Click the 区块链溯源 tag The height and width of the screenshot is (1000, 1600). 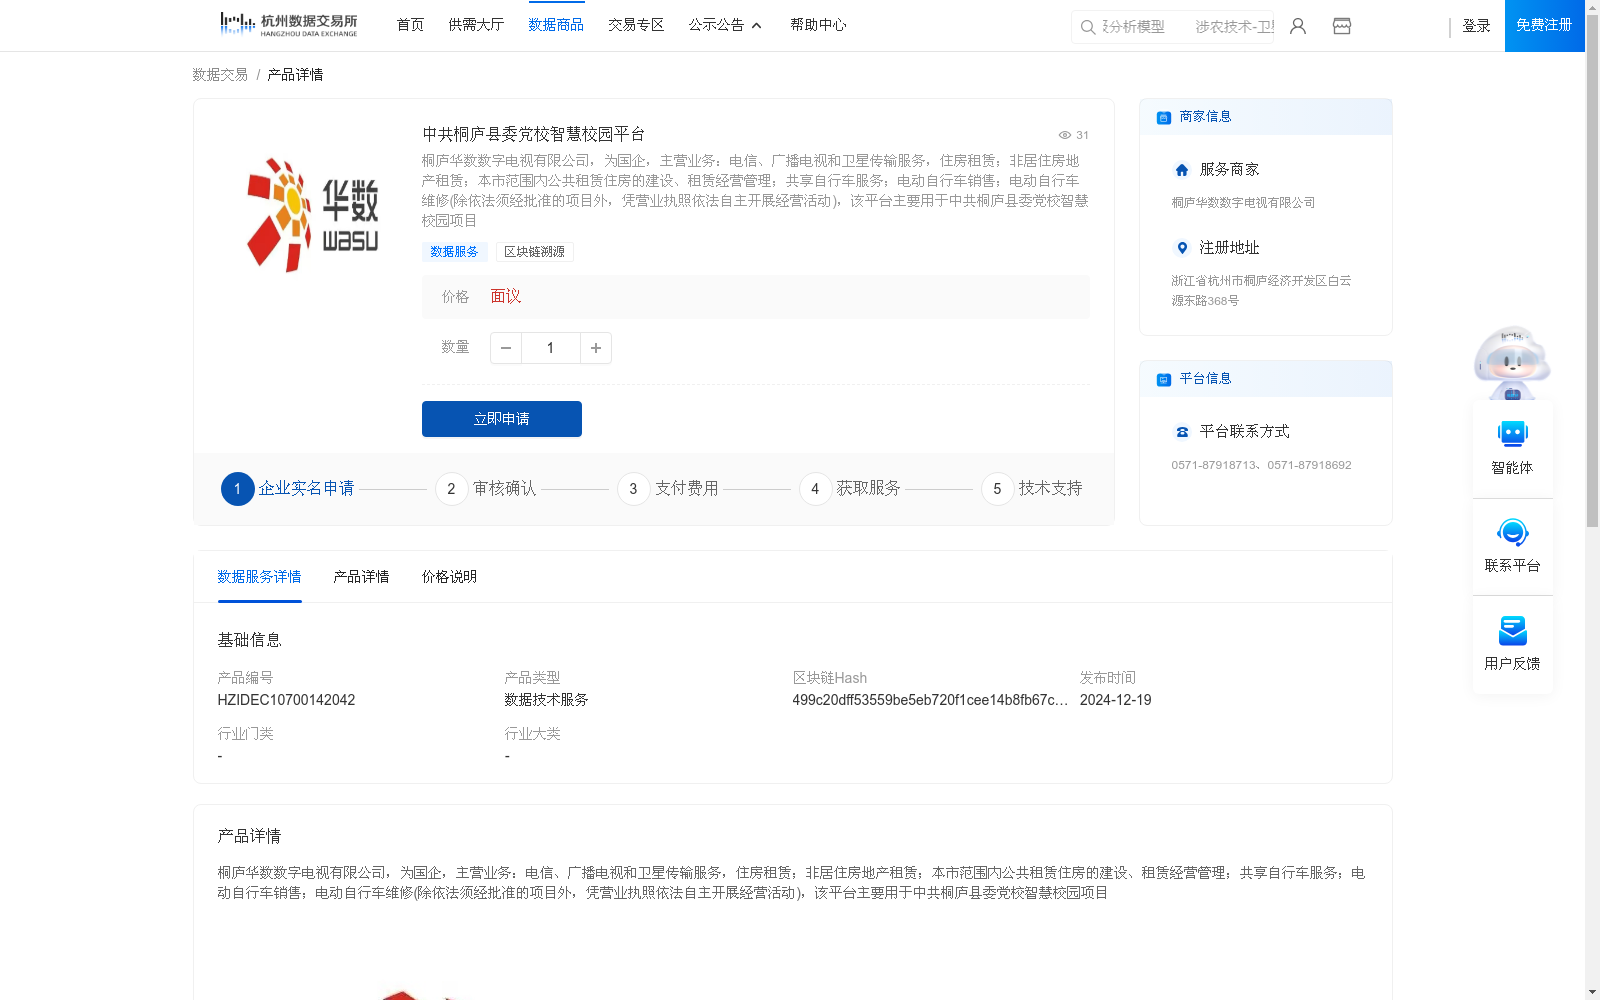[534, 252]
